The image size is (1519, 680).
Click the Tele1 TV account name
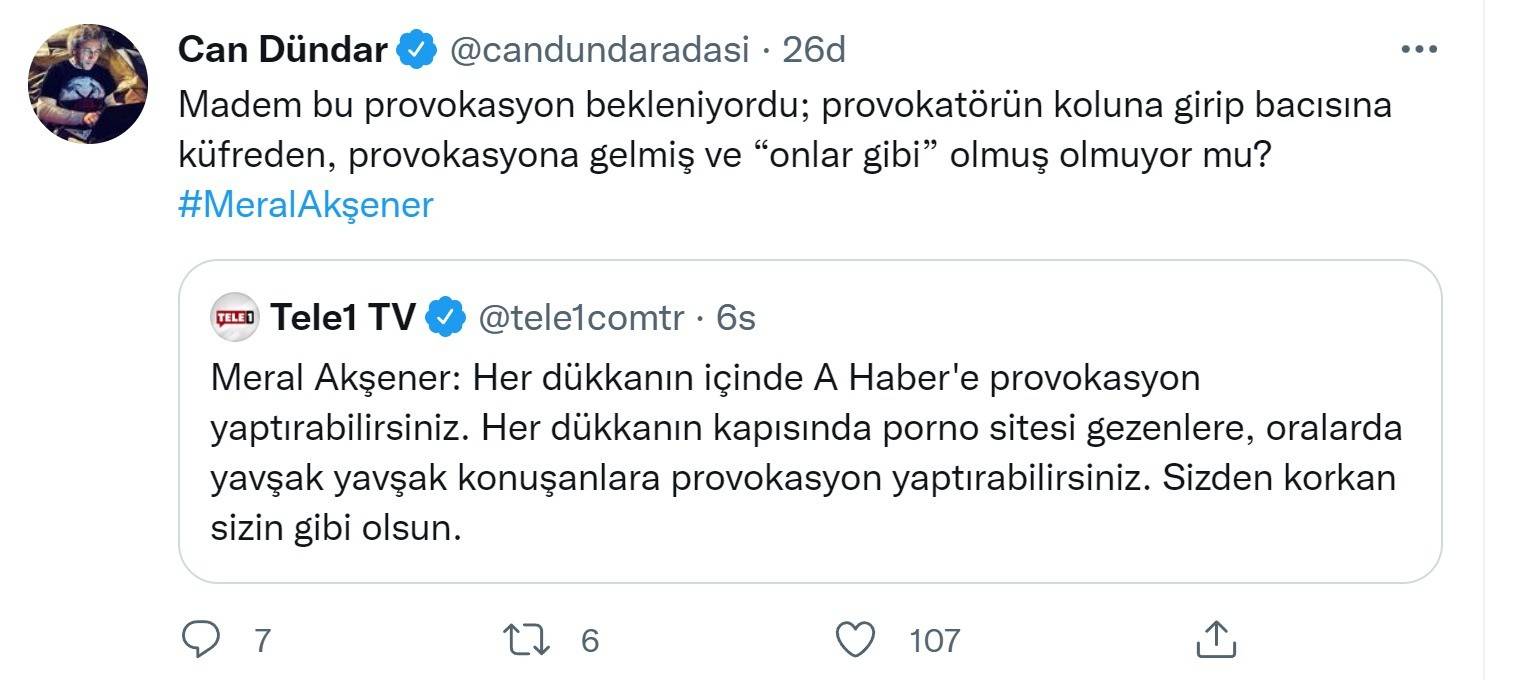tap(343, 318)
